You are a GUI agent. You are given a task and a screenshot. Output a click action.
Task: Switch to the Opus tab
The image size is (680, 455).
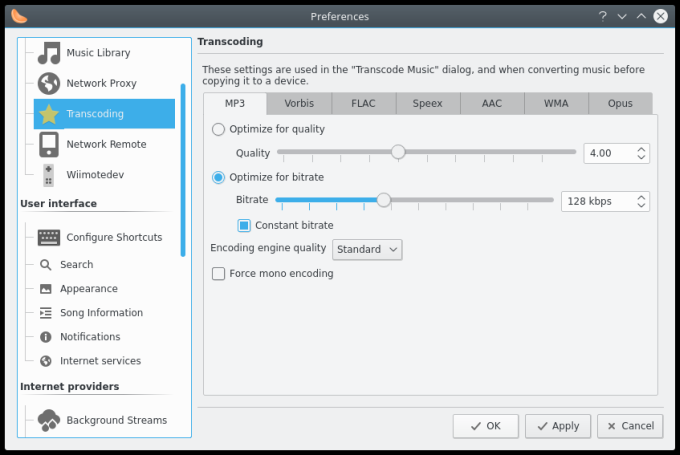619,103
